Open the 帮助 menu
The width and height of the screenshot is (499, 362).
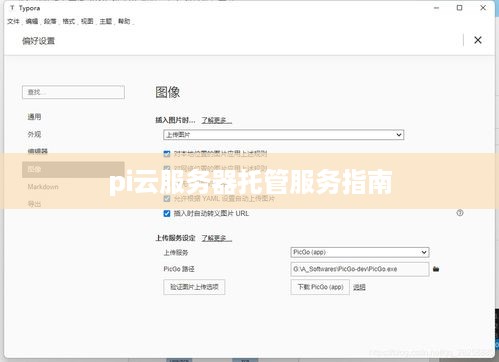click(x=124, y=21)
